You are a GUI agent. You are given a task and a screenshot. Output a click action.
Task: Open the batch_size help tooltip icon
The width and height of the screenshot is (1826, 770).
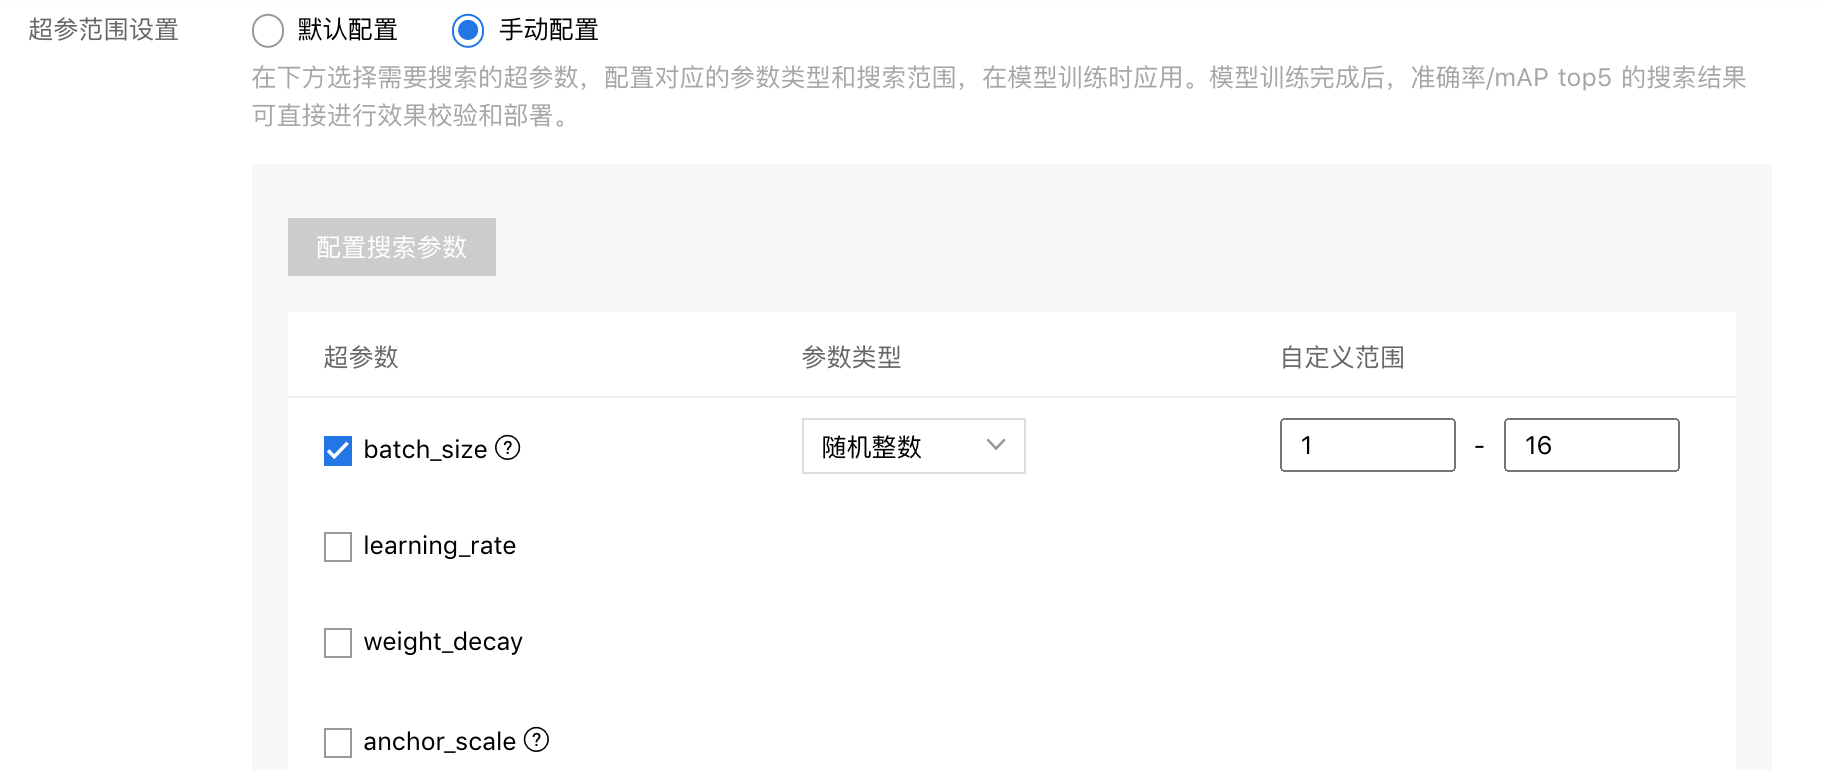pyautogui.click(x=508, y=448)
